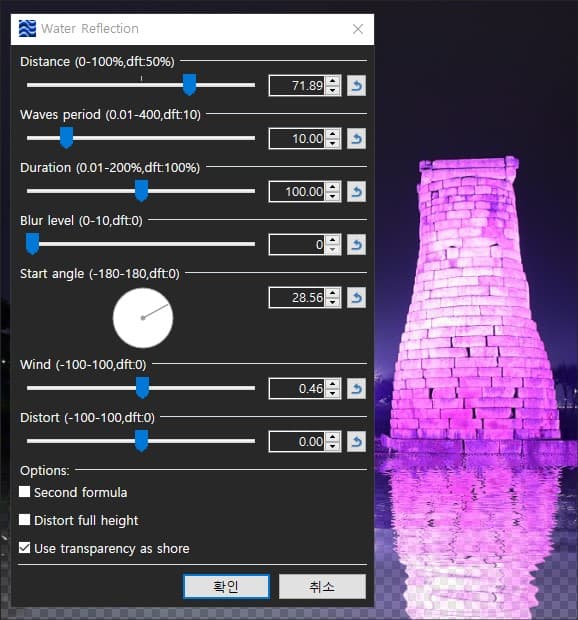Decrease Wind with down spinner arrow

coord(333,393)
